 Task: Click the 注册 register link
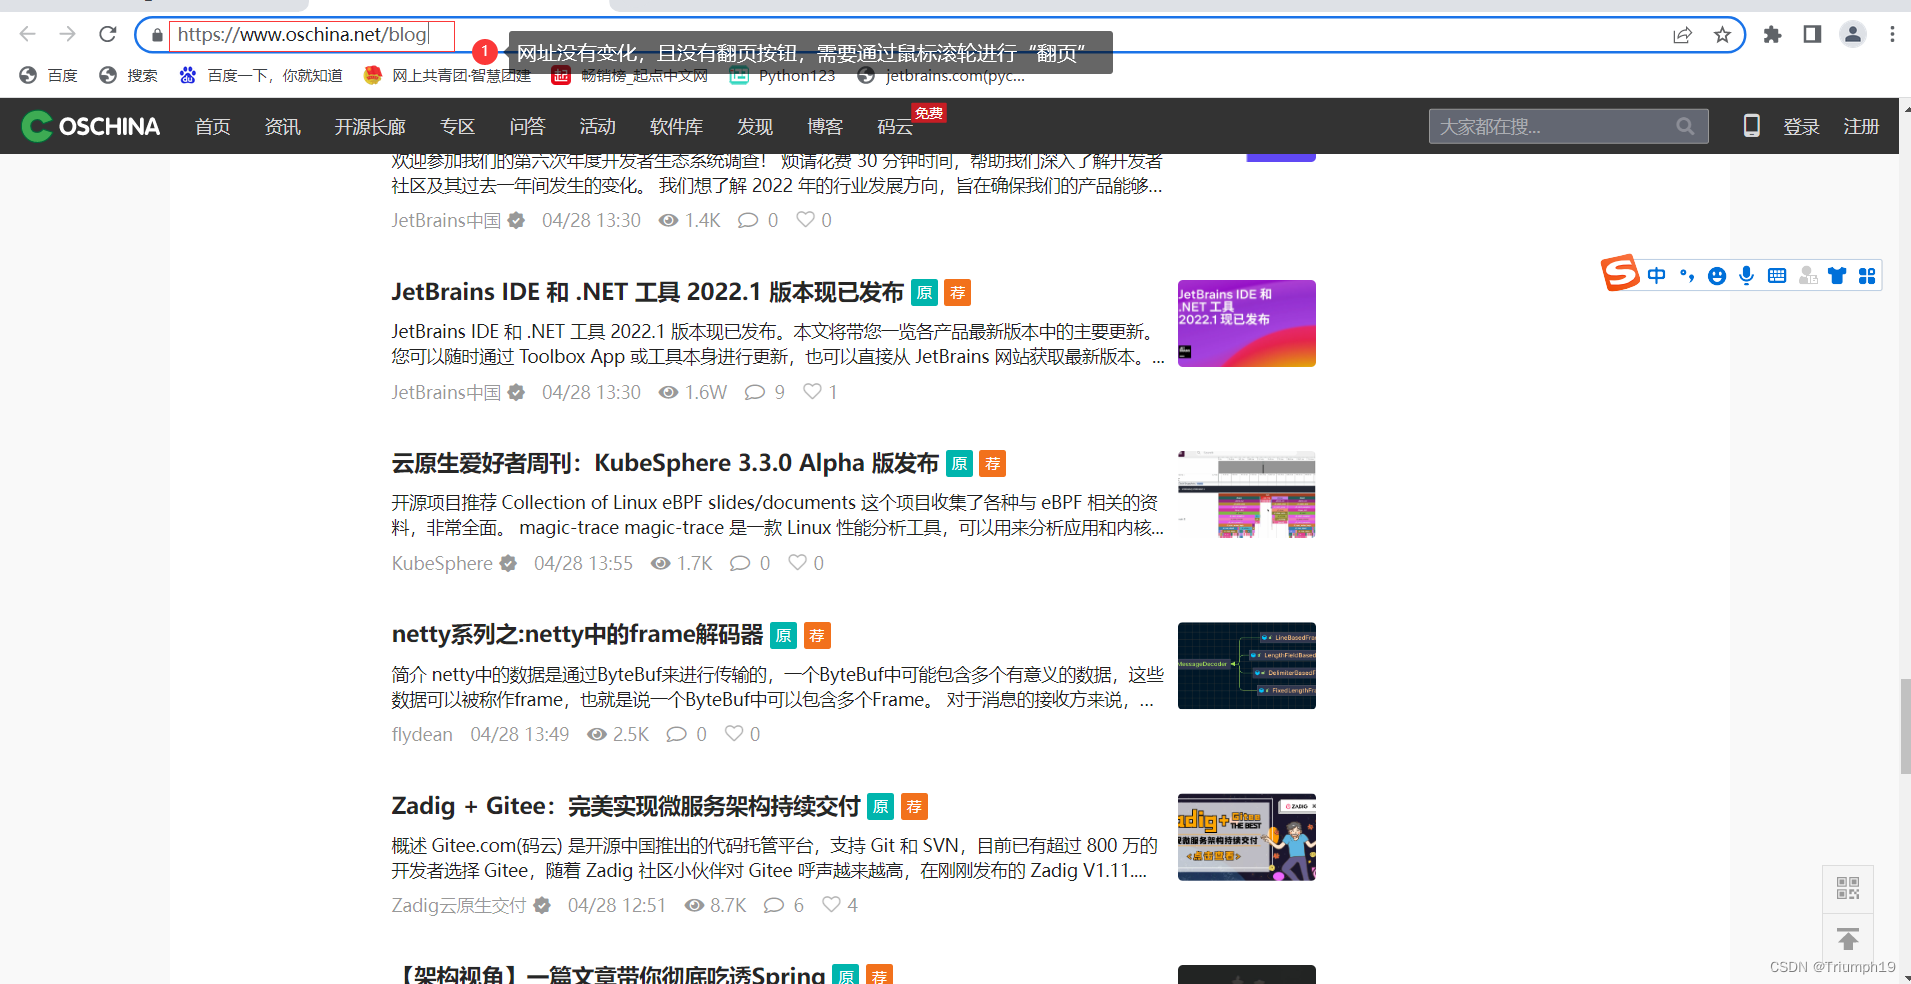1861,126
